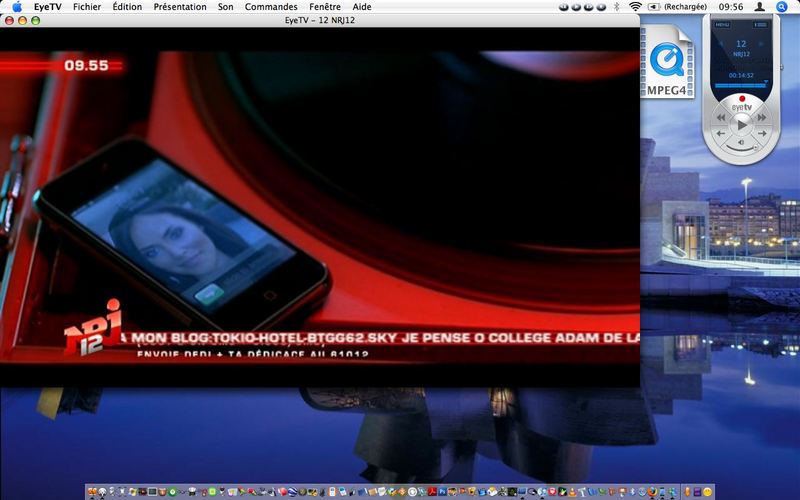
Task: Start recording with the red record button
Action: pos(742,98)
